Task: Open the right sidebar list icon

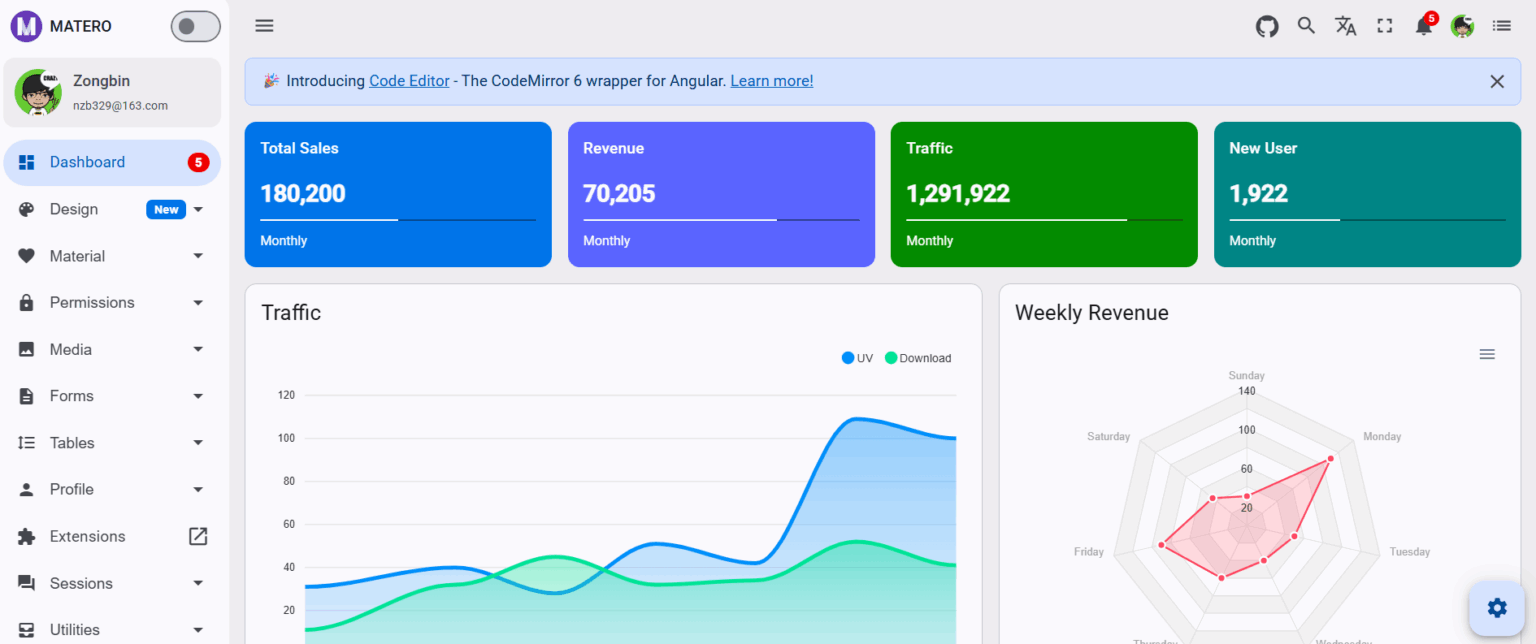Action: [1501, 26]
